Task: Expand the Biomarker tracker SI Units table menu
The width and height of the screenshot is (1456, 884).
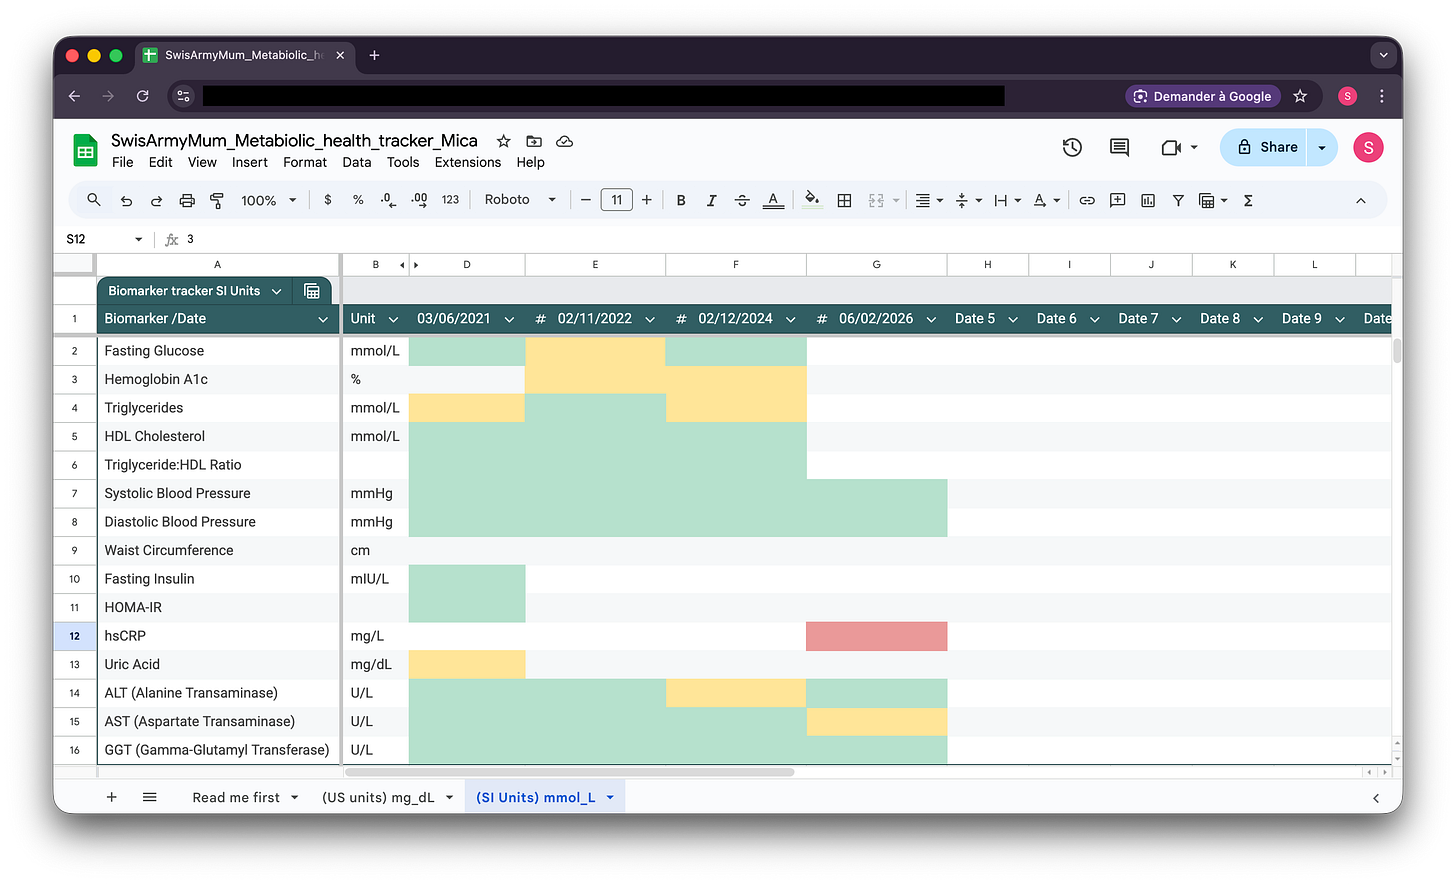Action: (277, 291)
